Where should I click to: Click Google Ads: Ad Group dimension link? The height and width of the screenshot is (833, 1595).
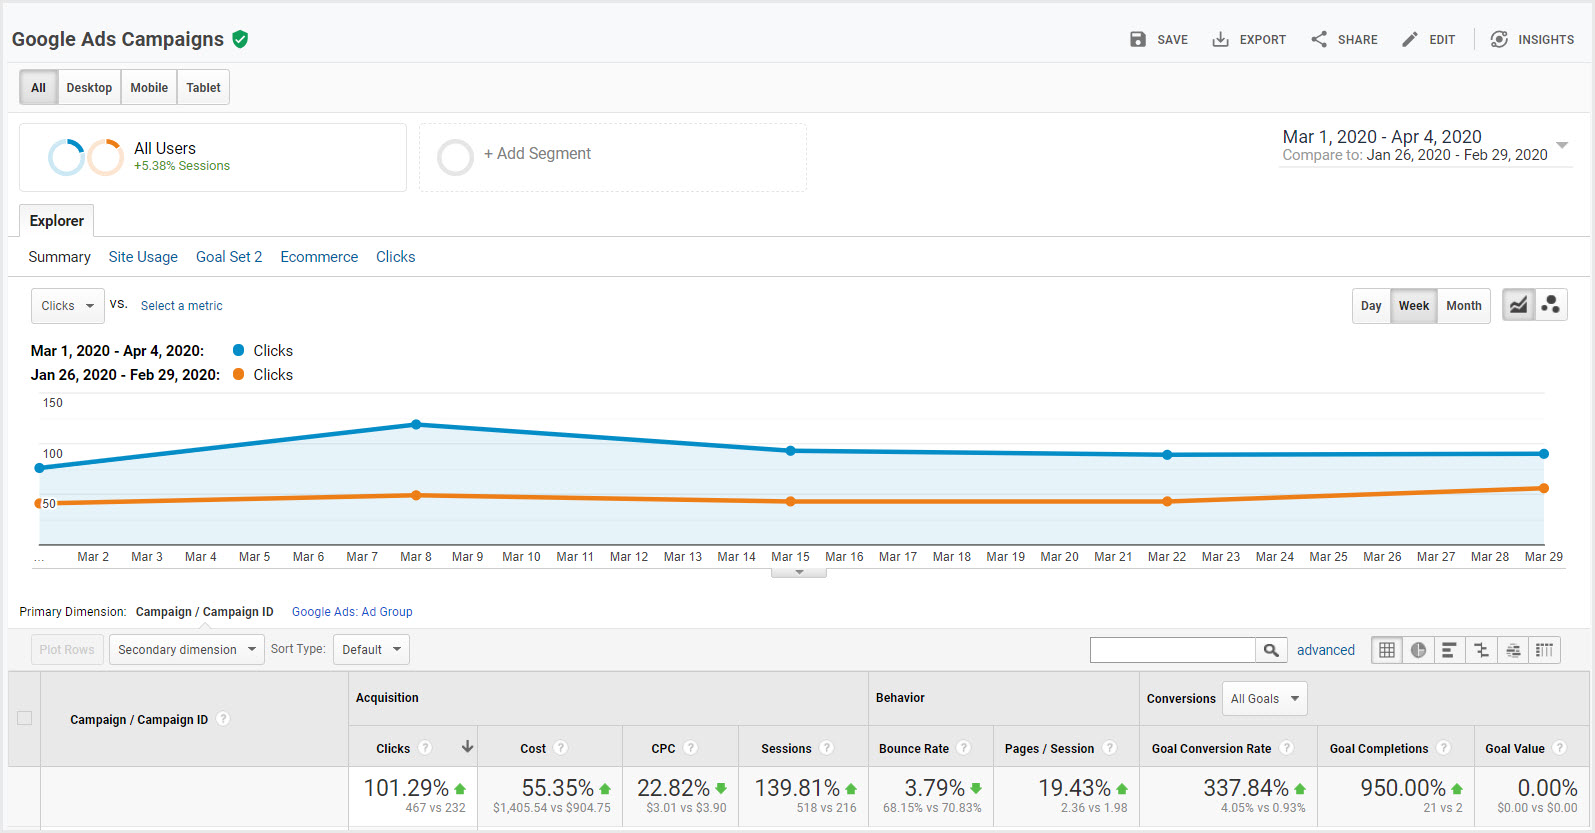pos(352,612)
